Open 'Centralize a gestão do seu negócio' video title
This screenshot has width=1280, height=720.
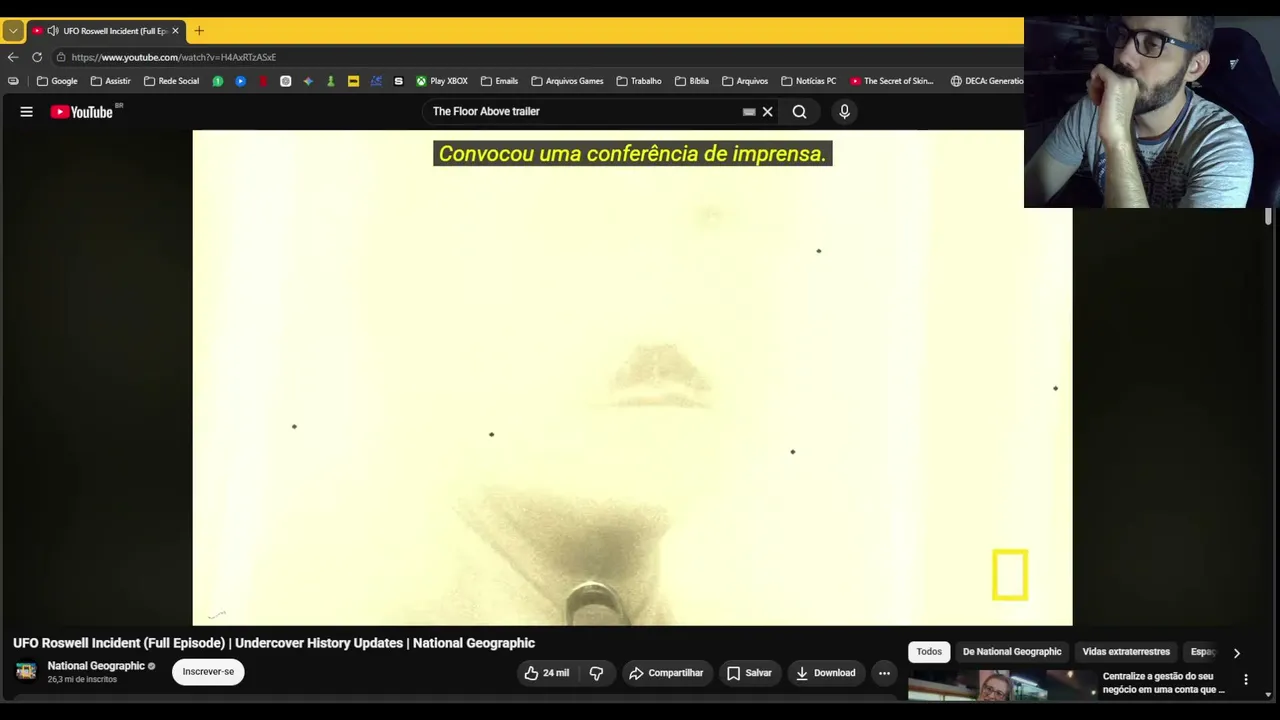[x=1164, y=683]
